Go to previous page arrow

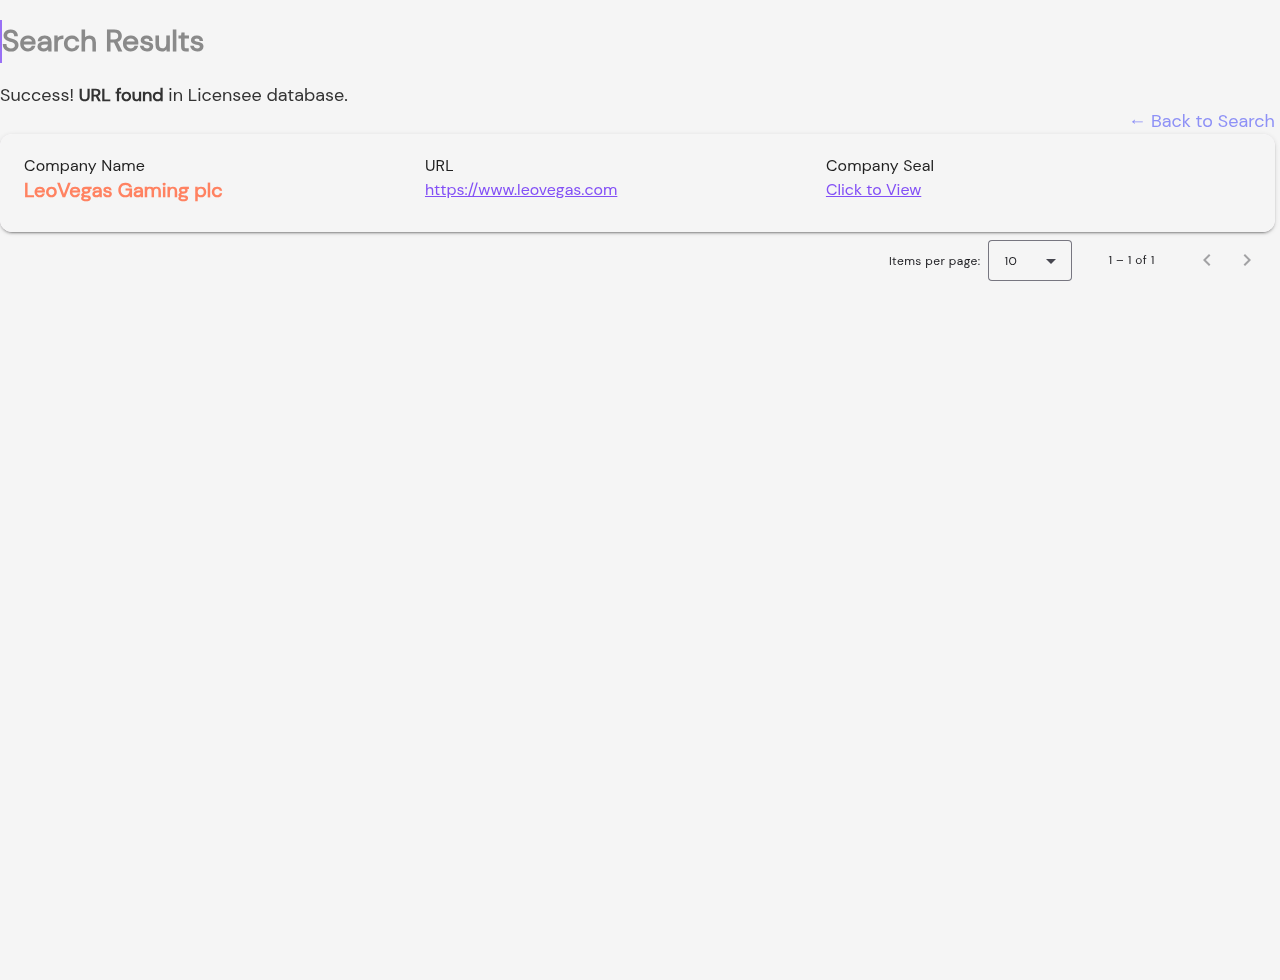coord(1207,260)
